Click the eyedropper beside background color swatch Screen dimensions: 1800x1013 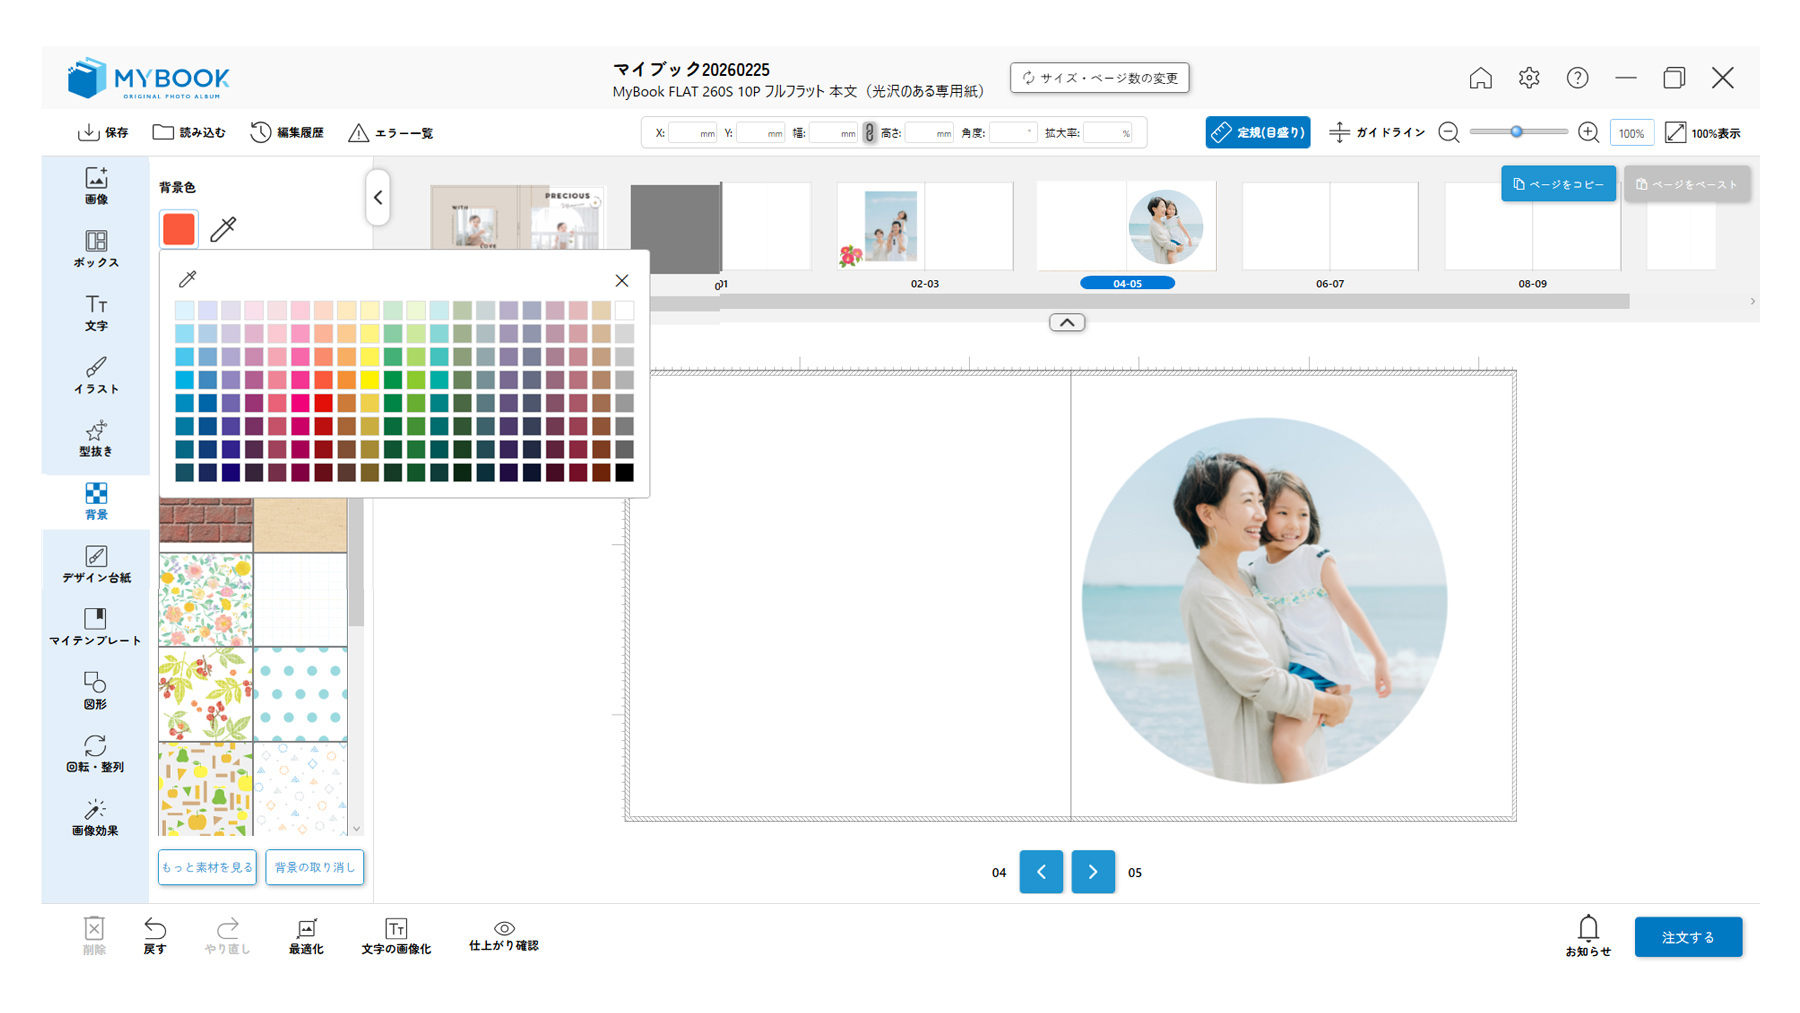[224, 229]
